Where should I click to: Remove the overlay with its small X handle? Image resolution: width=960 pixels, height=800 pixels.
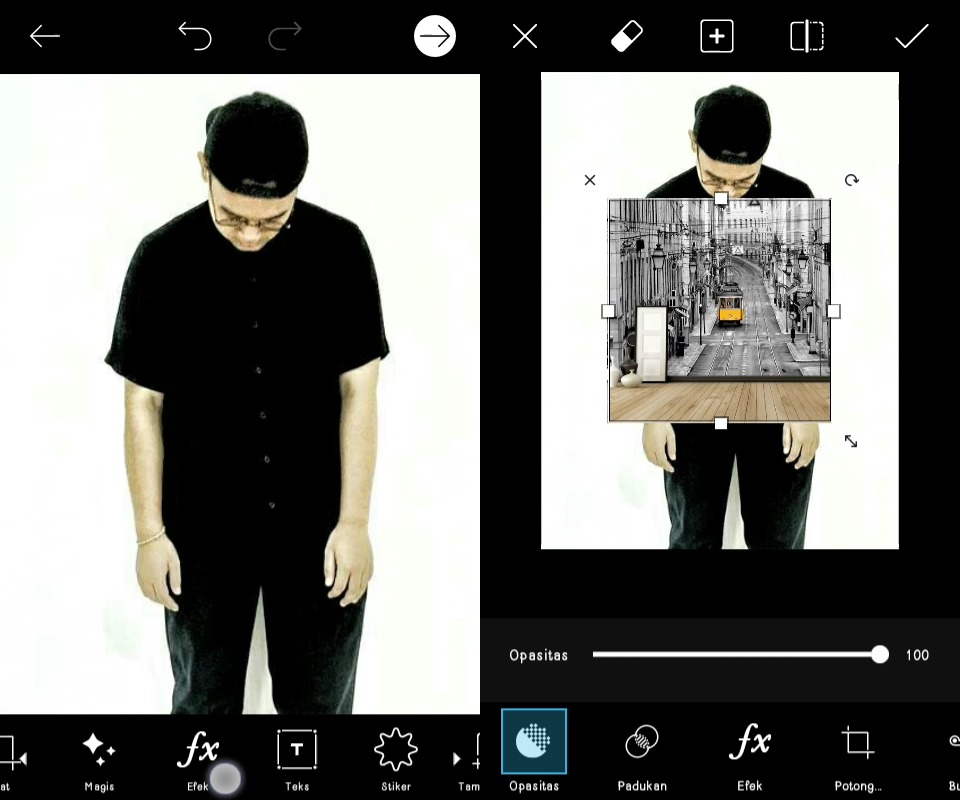[x=590, y=180]
